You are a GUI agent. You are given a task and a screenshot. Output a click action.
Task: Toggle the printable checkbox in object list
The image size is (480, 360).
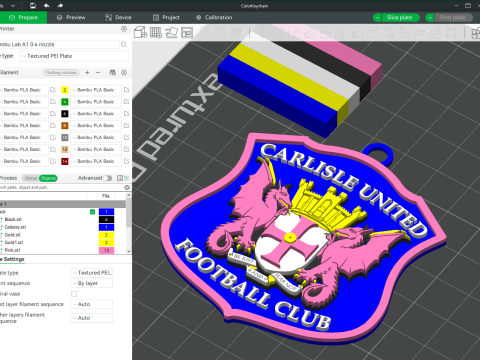click(92, 212)
